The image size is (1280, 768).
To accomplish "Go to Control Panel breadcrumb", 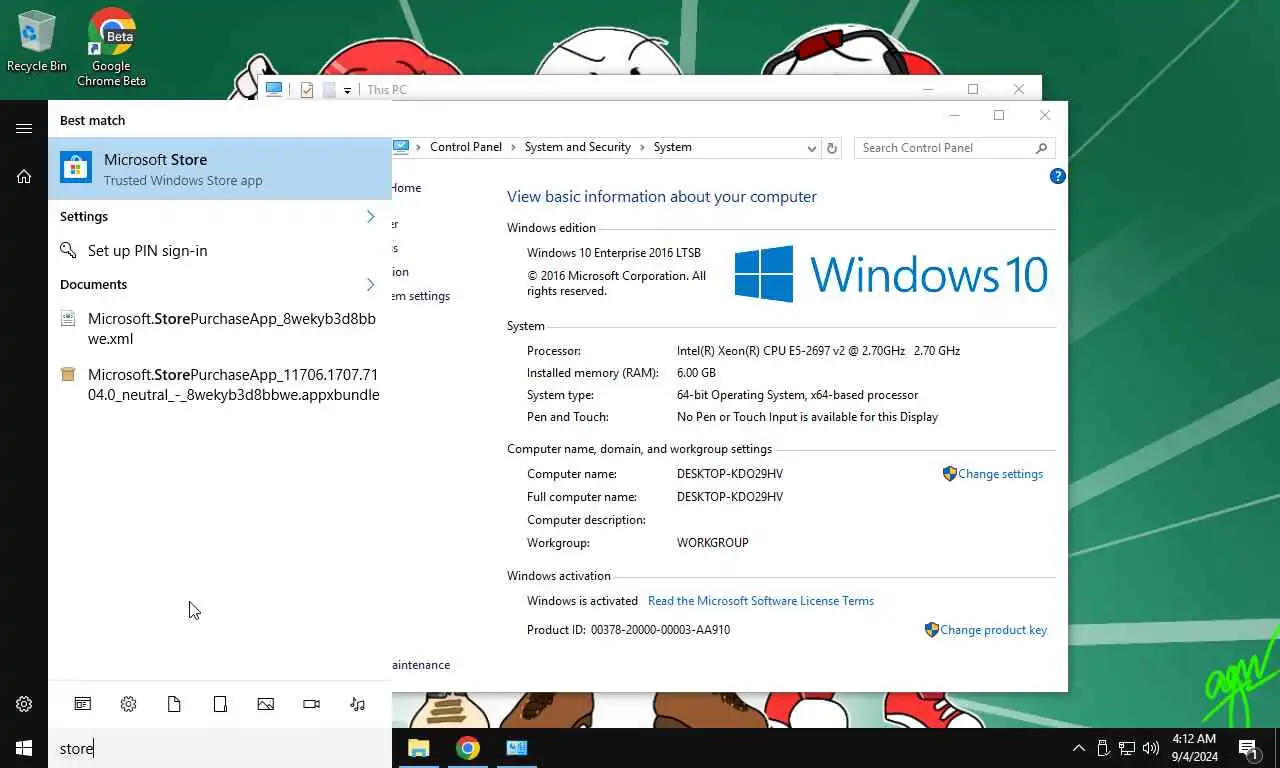I will coord(466,147).
